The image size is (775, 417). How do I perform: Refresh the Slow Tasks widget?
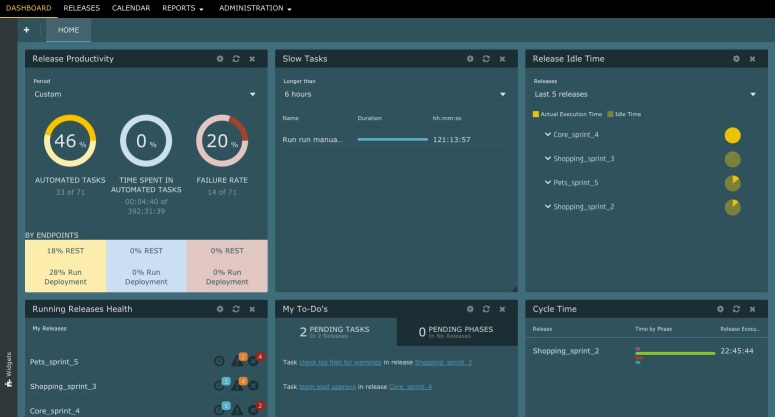(x=486, y=59)
